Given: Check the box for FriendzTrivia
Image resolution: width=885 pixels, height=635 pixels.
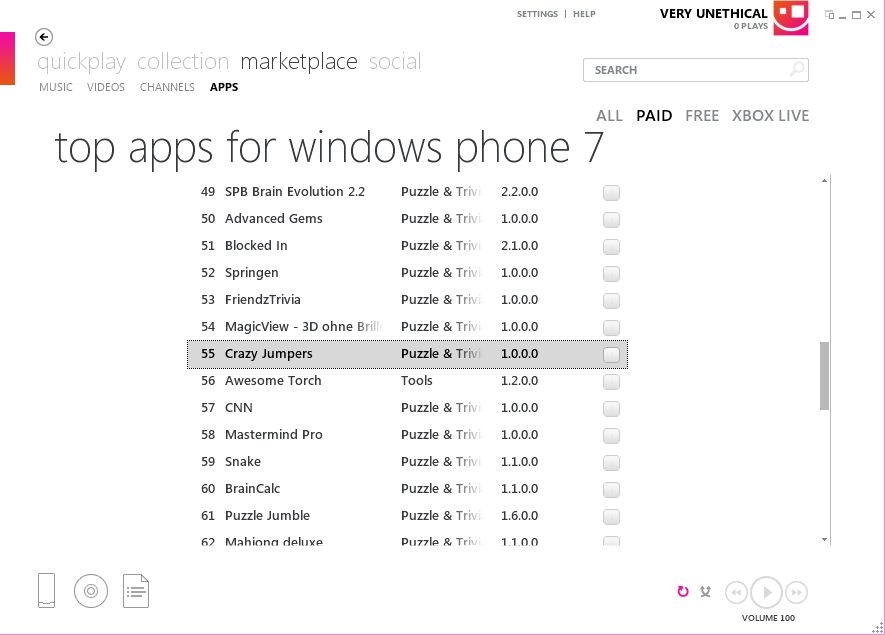Looking at the screenshot, I should (x=611, y=301).
